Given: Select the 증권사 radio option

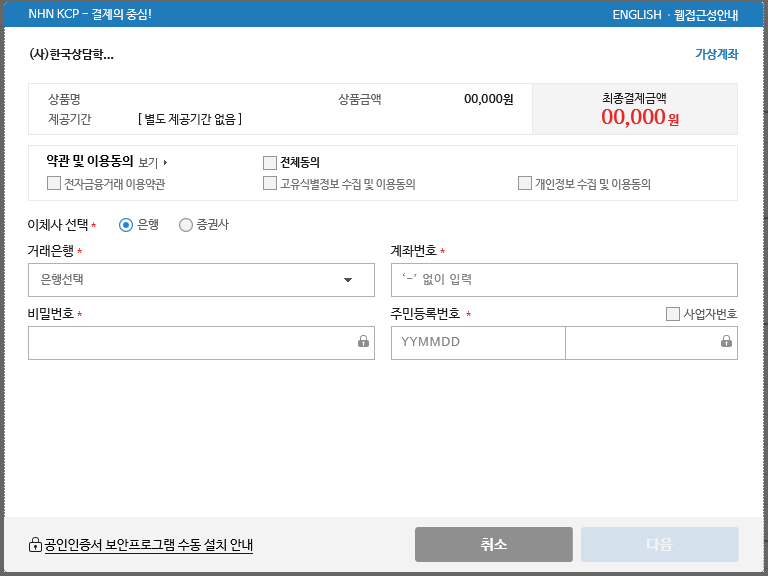Looking at the screenshot, I should [x=186, y=225].
